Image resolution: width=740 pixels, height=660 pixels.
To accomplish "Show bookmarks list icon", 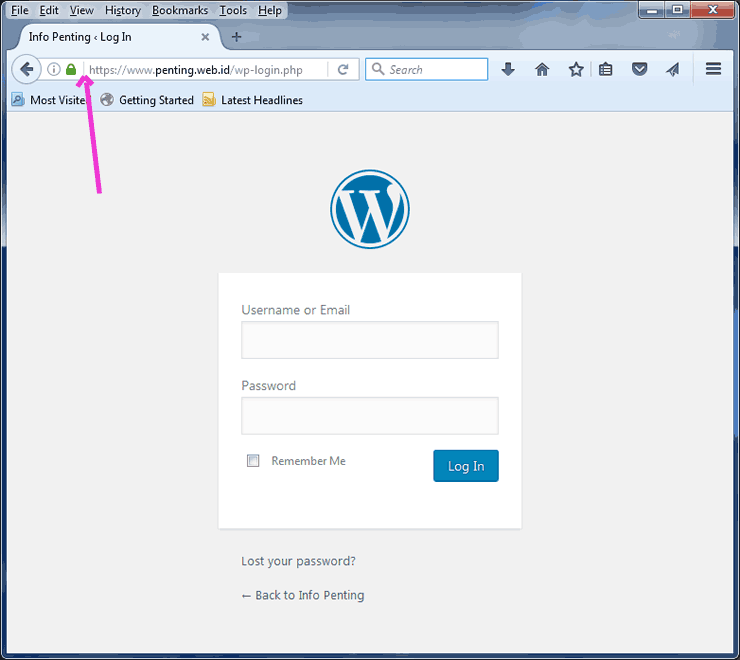I will coord(605,69).
